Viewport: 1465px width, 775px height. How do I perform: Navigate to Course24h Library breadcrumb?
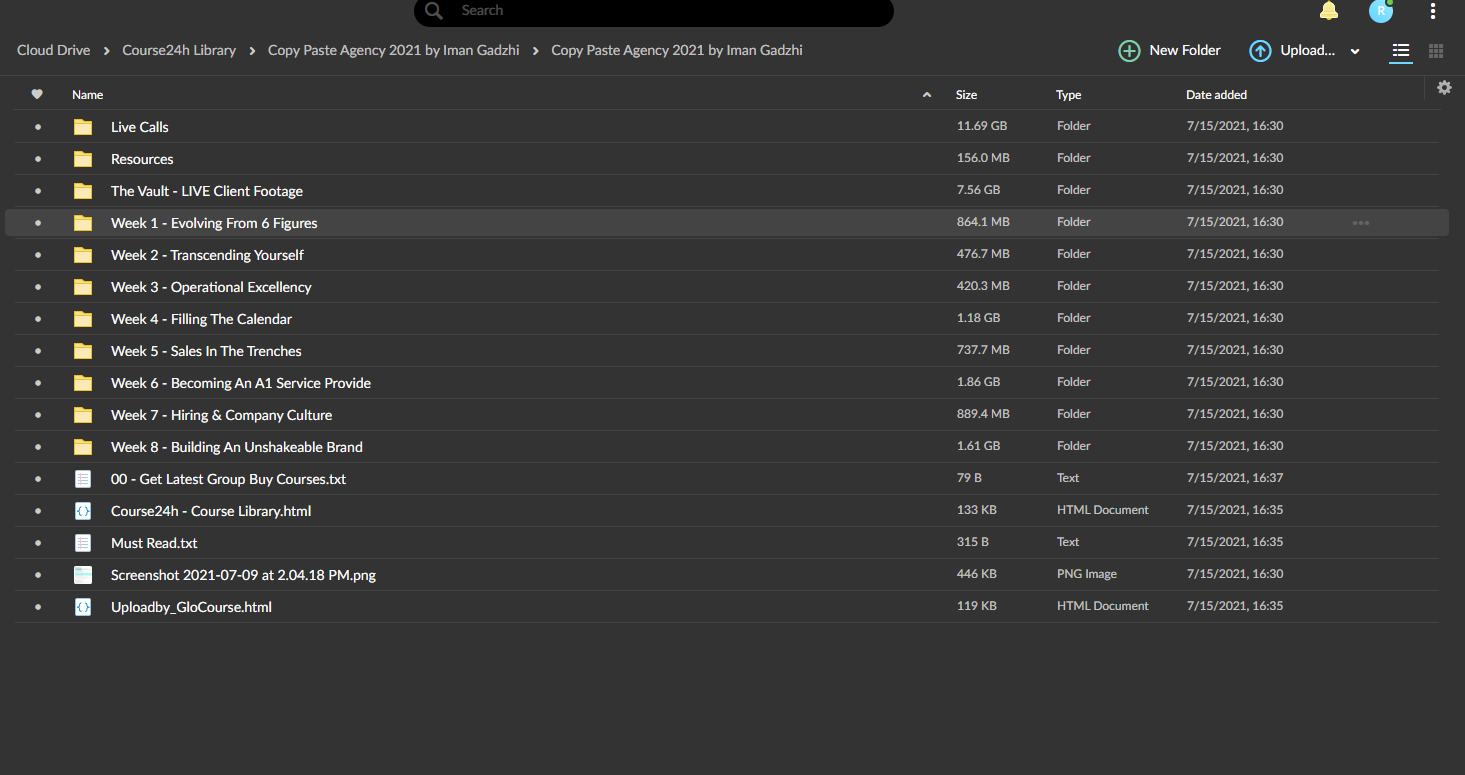click(x=179, y=50)
